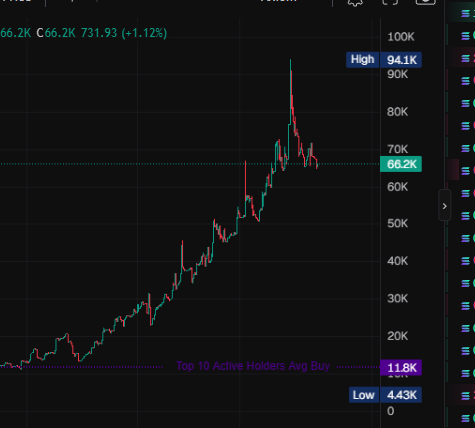
Task: Click the close value C66.2K in the legend
Action: 56,33
